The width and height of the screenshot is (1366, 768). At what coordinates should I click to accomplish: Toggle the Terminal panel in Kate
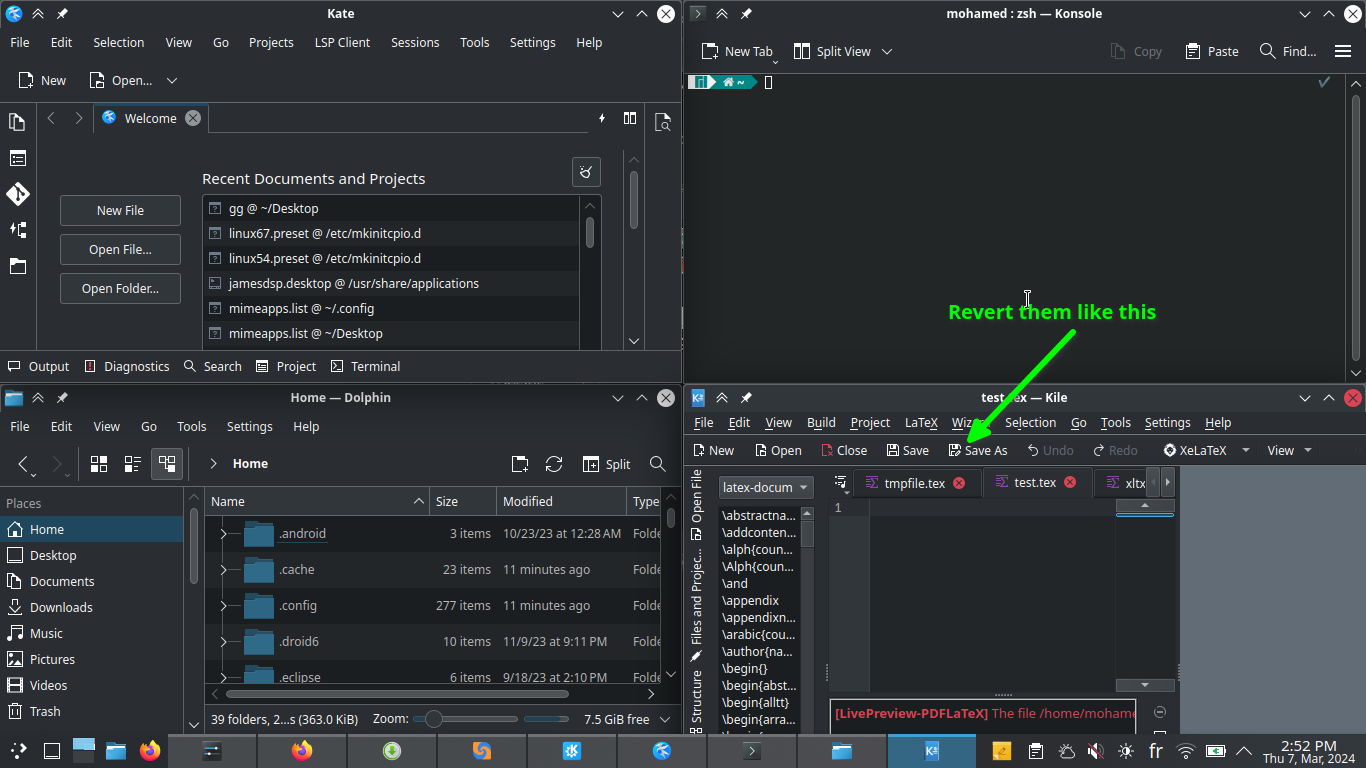coord(365,366)
